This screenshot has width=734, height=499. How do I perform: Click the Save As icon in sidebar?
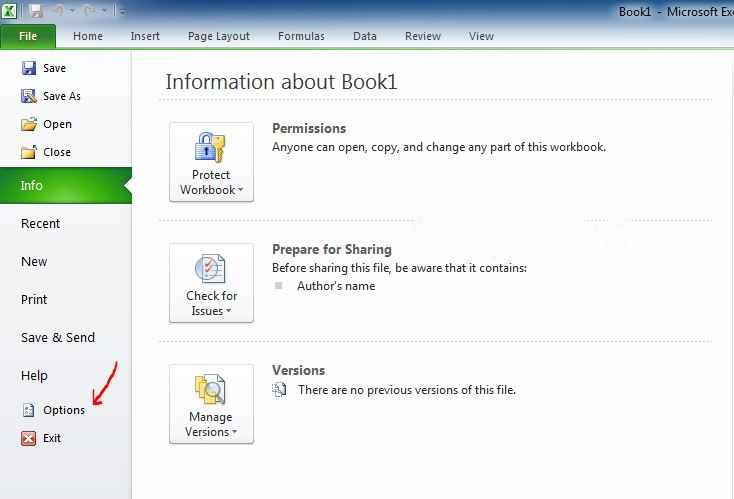coord(29,96)
